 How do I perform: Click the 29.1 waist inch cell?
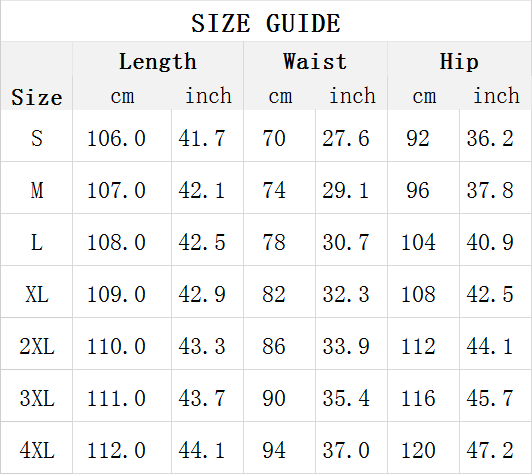(x=346, y=190)
